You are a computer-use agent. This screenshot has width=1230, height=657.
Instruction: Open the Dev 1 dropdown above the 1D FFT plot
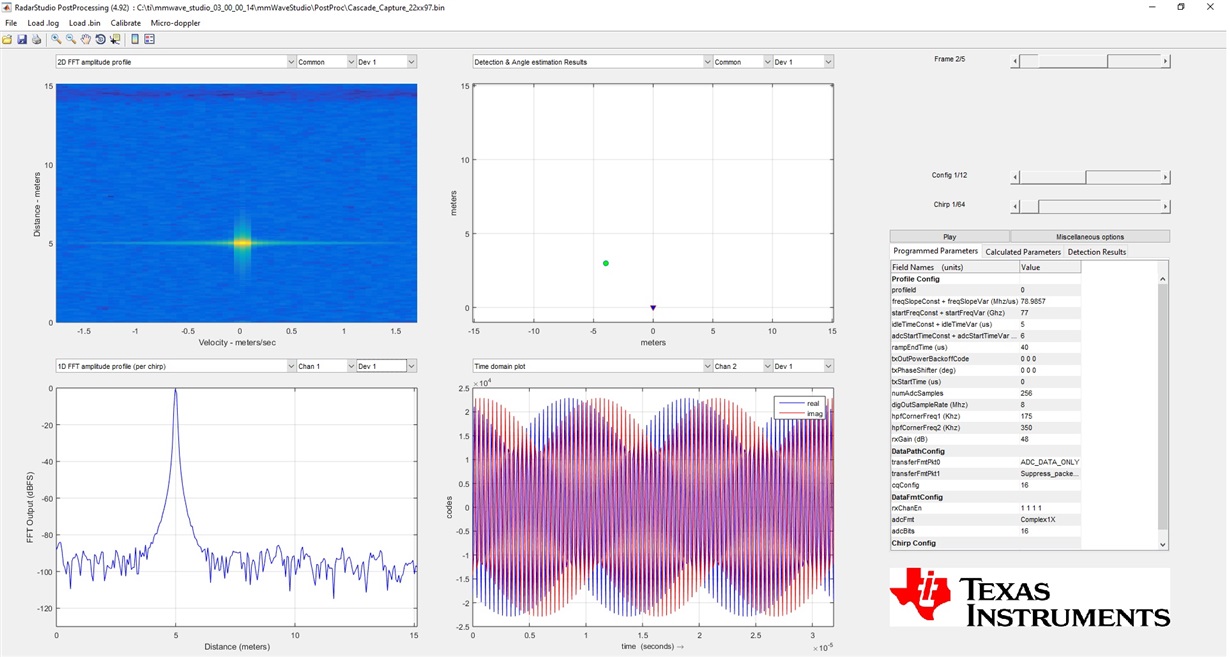coord(386,366)
